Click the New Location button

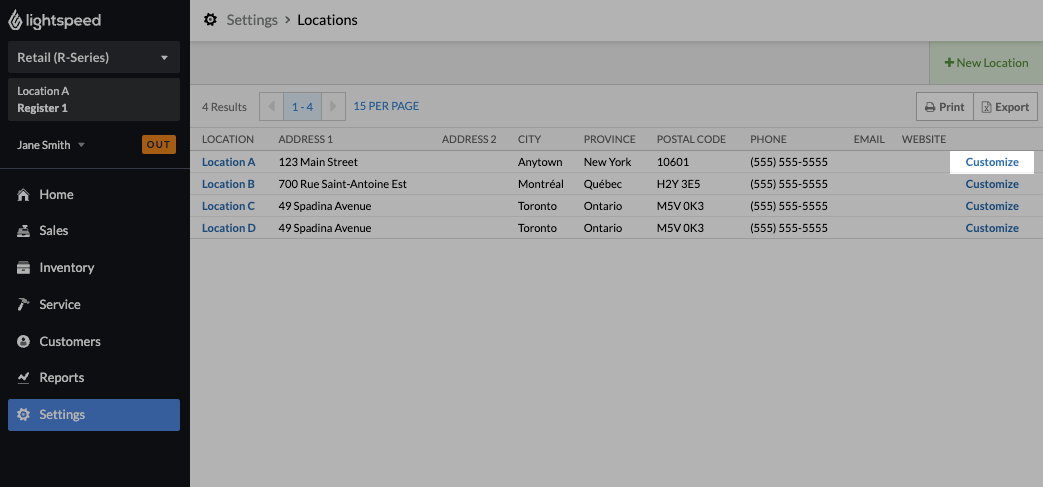[x=986, y=63]
